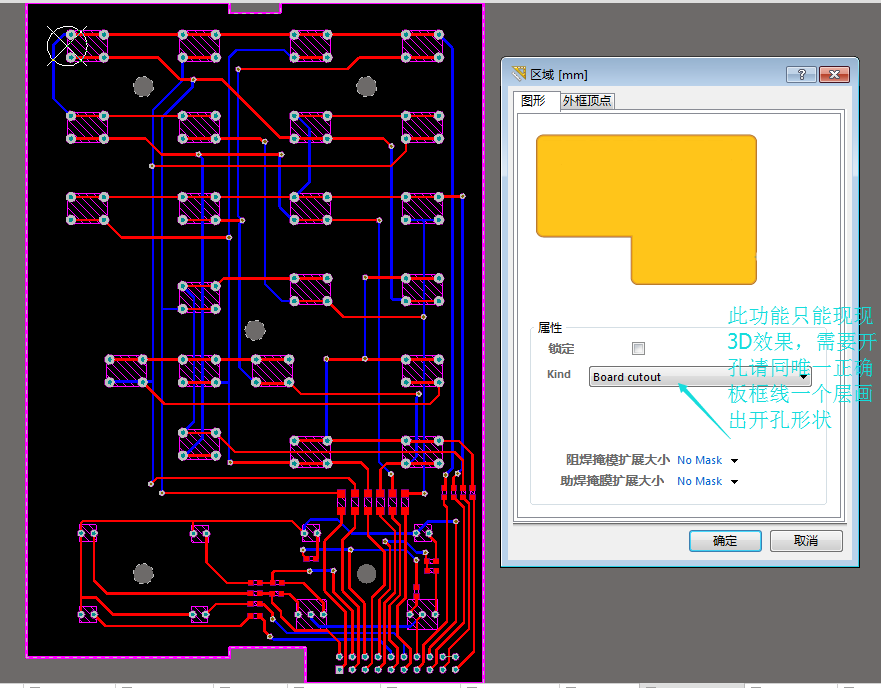Expand the 阻焊掩模扩展大小 No Mask dropdown arrow

tap(735, 461)
